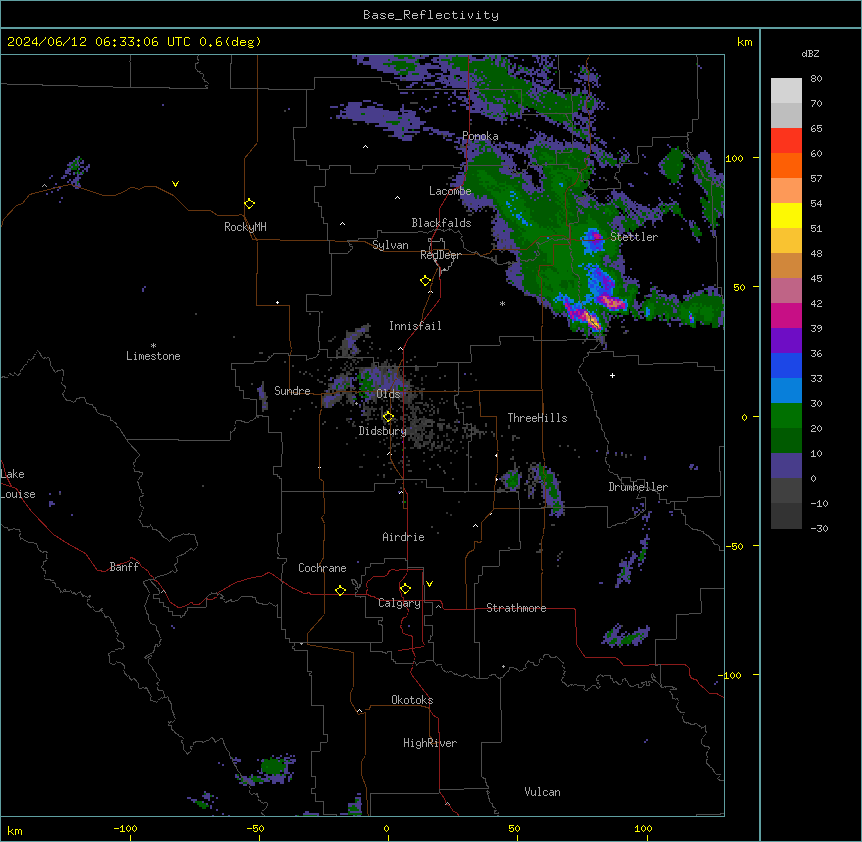The width and height of the screenshot is (862, 842).
Task: Click the Olds label
Action: [x=388, y=394]
